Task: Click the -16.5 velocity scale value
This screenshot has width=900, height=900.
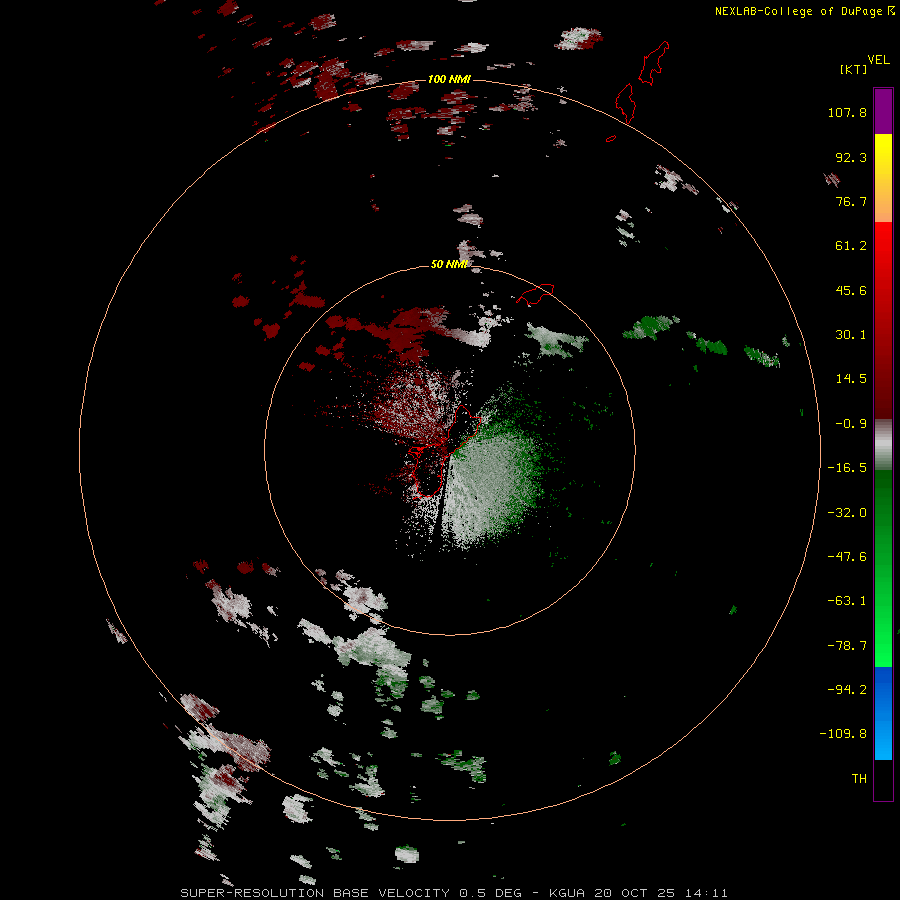Action: point(847,468)
